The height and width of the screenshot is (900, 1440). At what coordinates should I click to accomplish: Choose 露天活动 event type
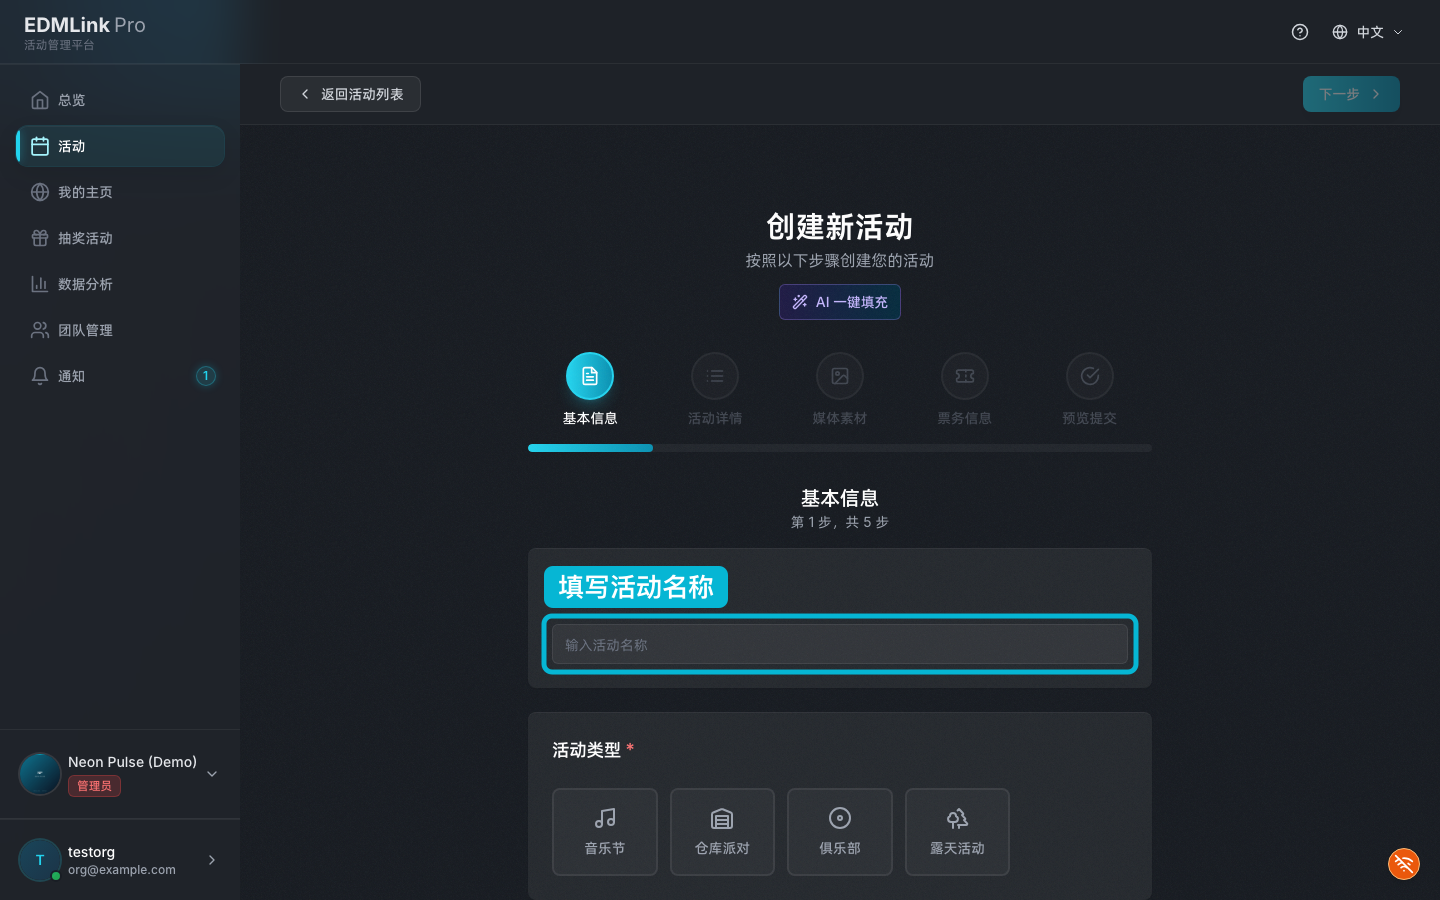(957, 832)
